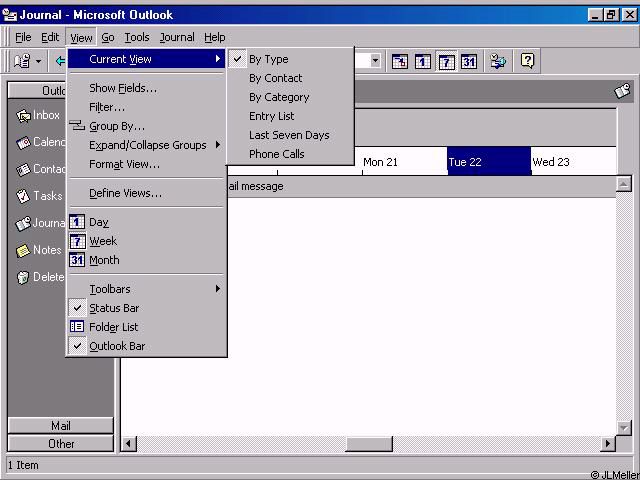The image size is (640, 480).
Task: Click the Other group button
Action: point(60,444)
